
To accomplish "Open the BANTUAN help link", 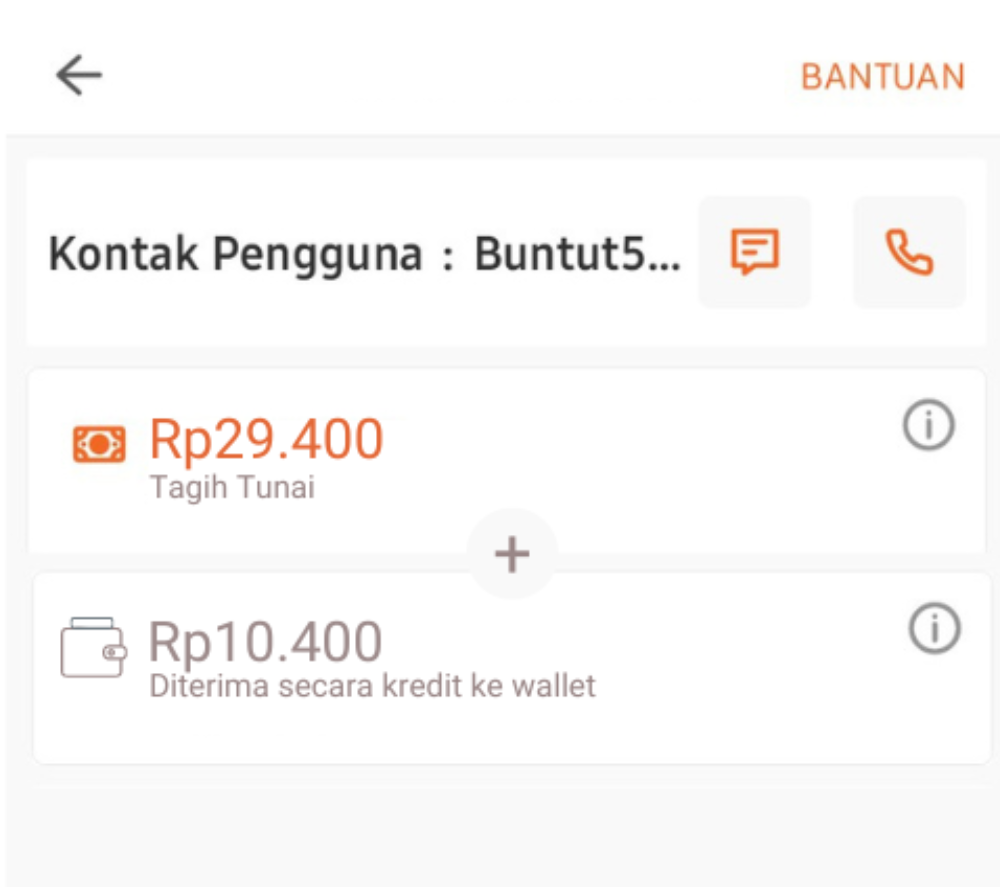I will 883,77.
